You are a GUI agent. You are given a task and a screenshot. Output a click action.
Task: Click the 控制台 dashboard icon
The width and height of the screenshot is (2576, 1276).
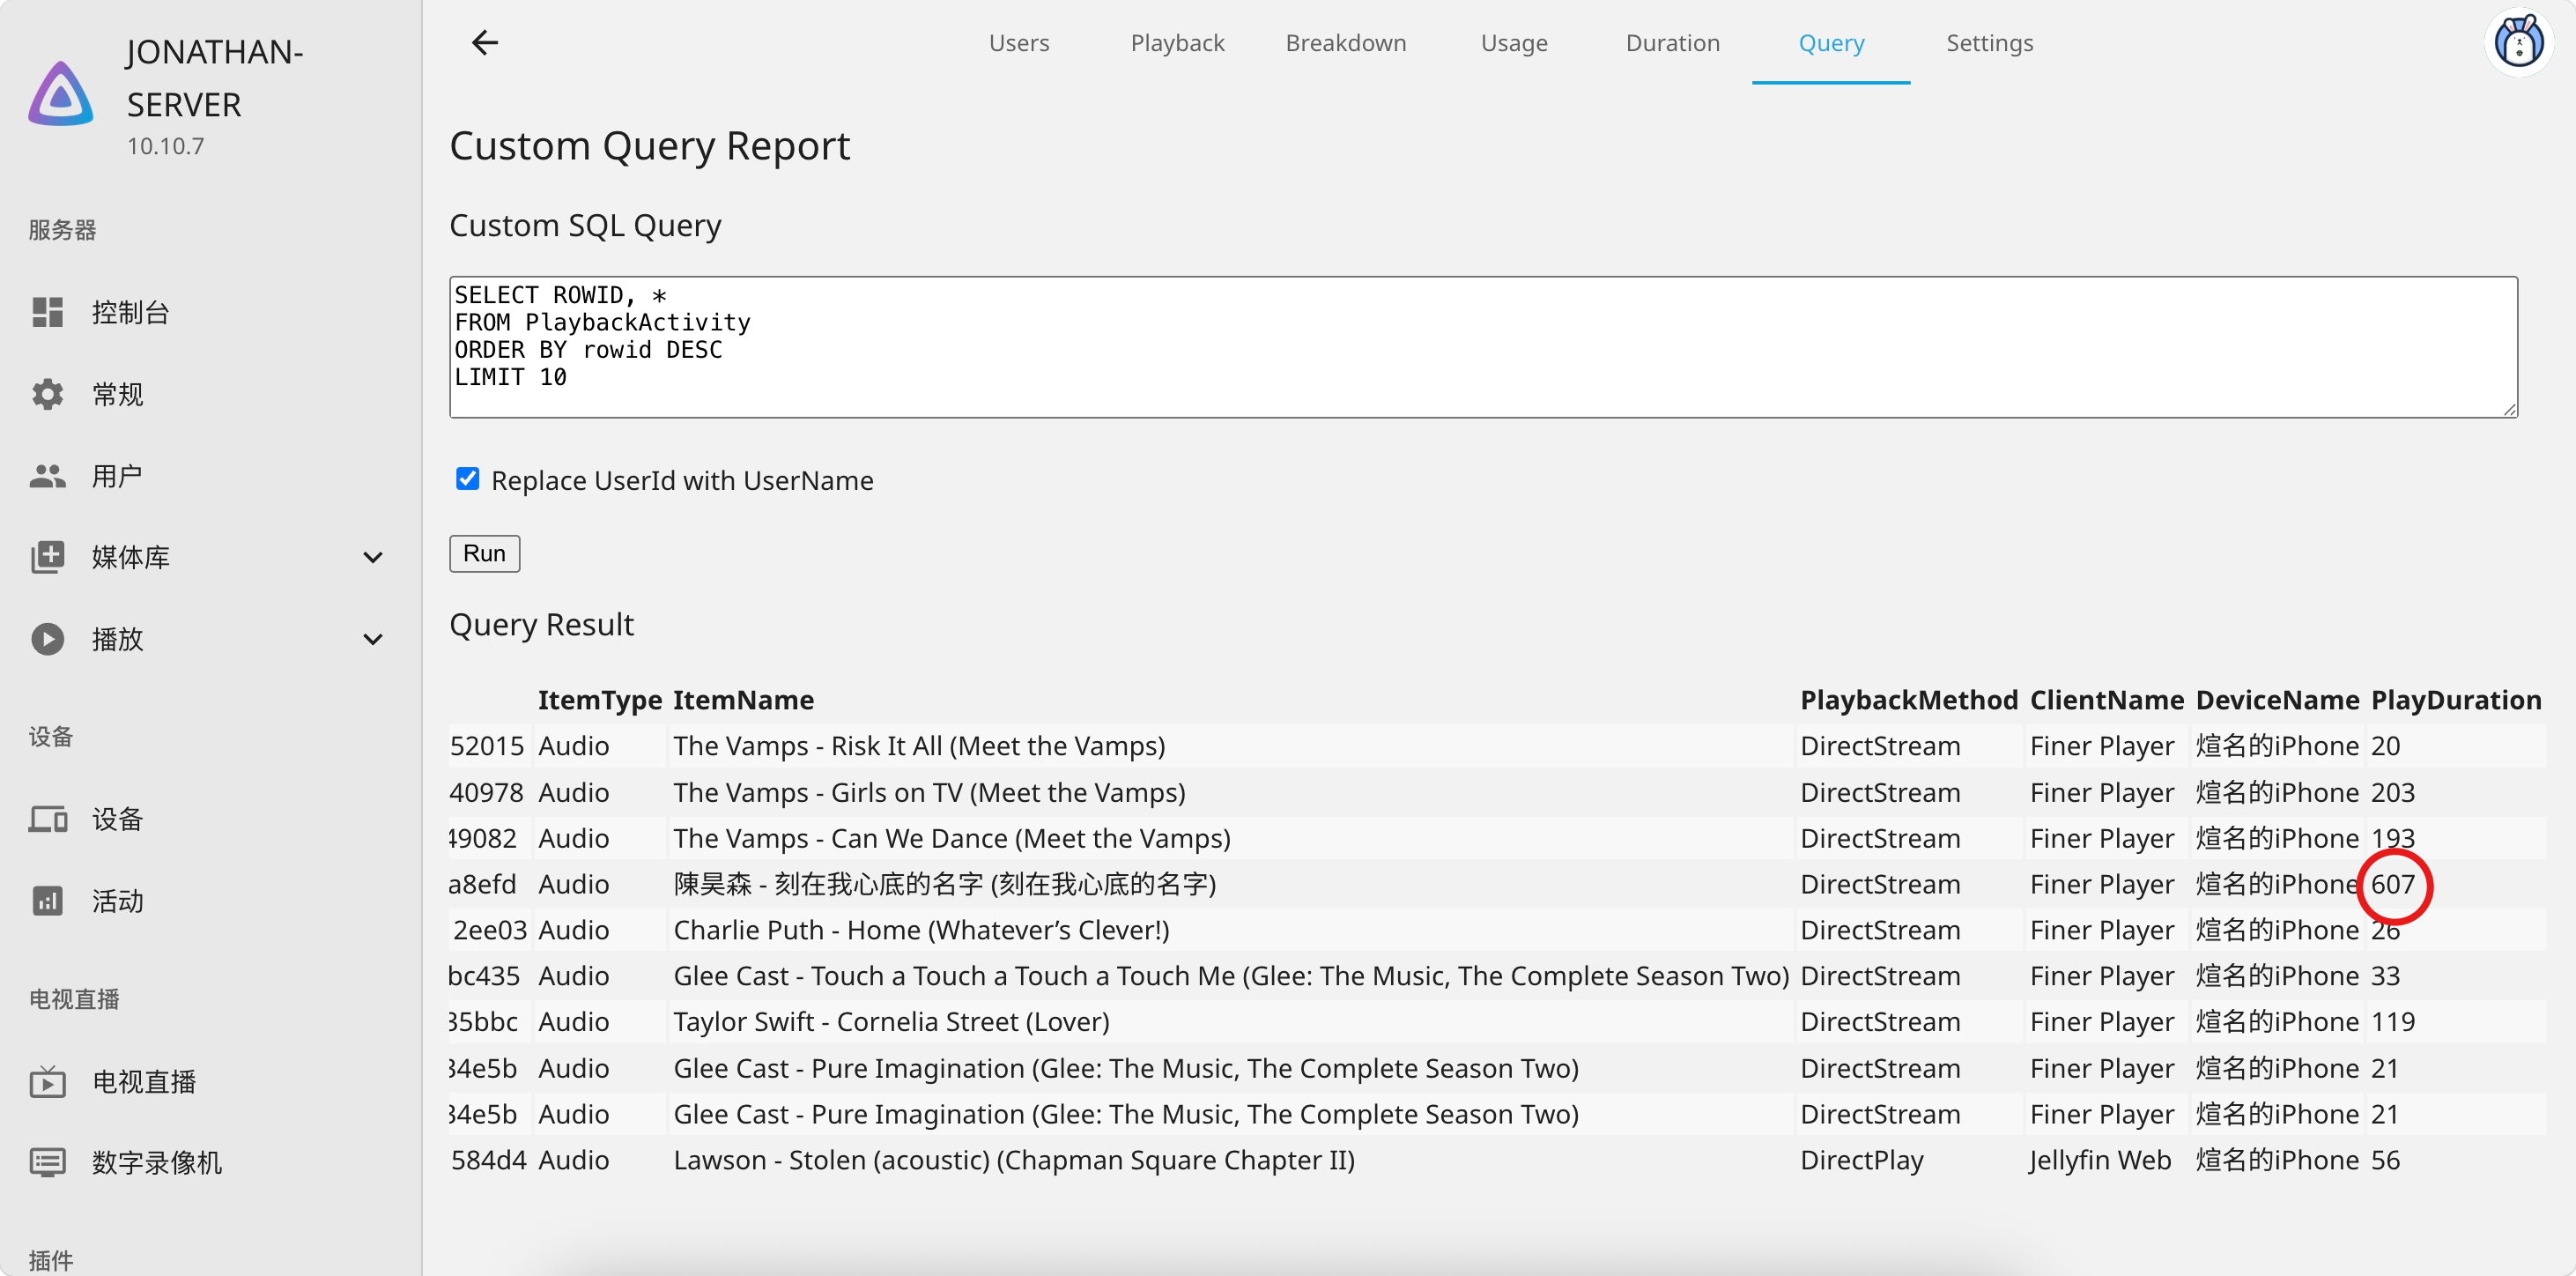(47, 312)
